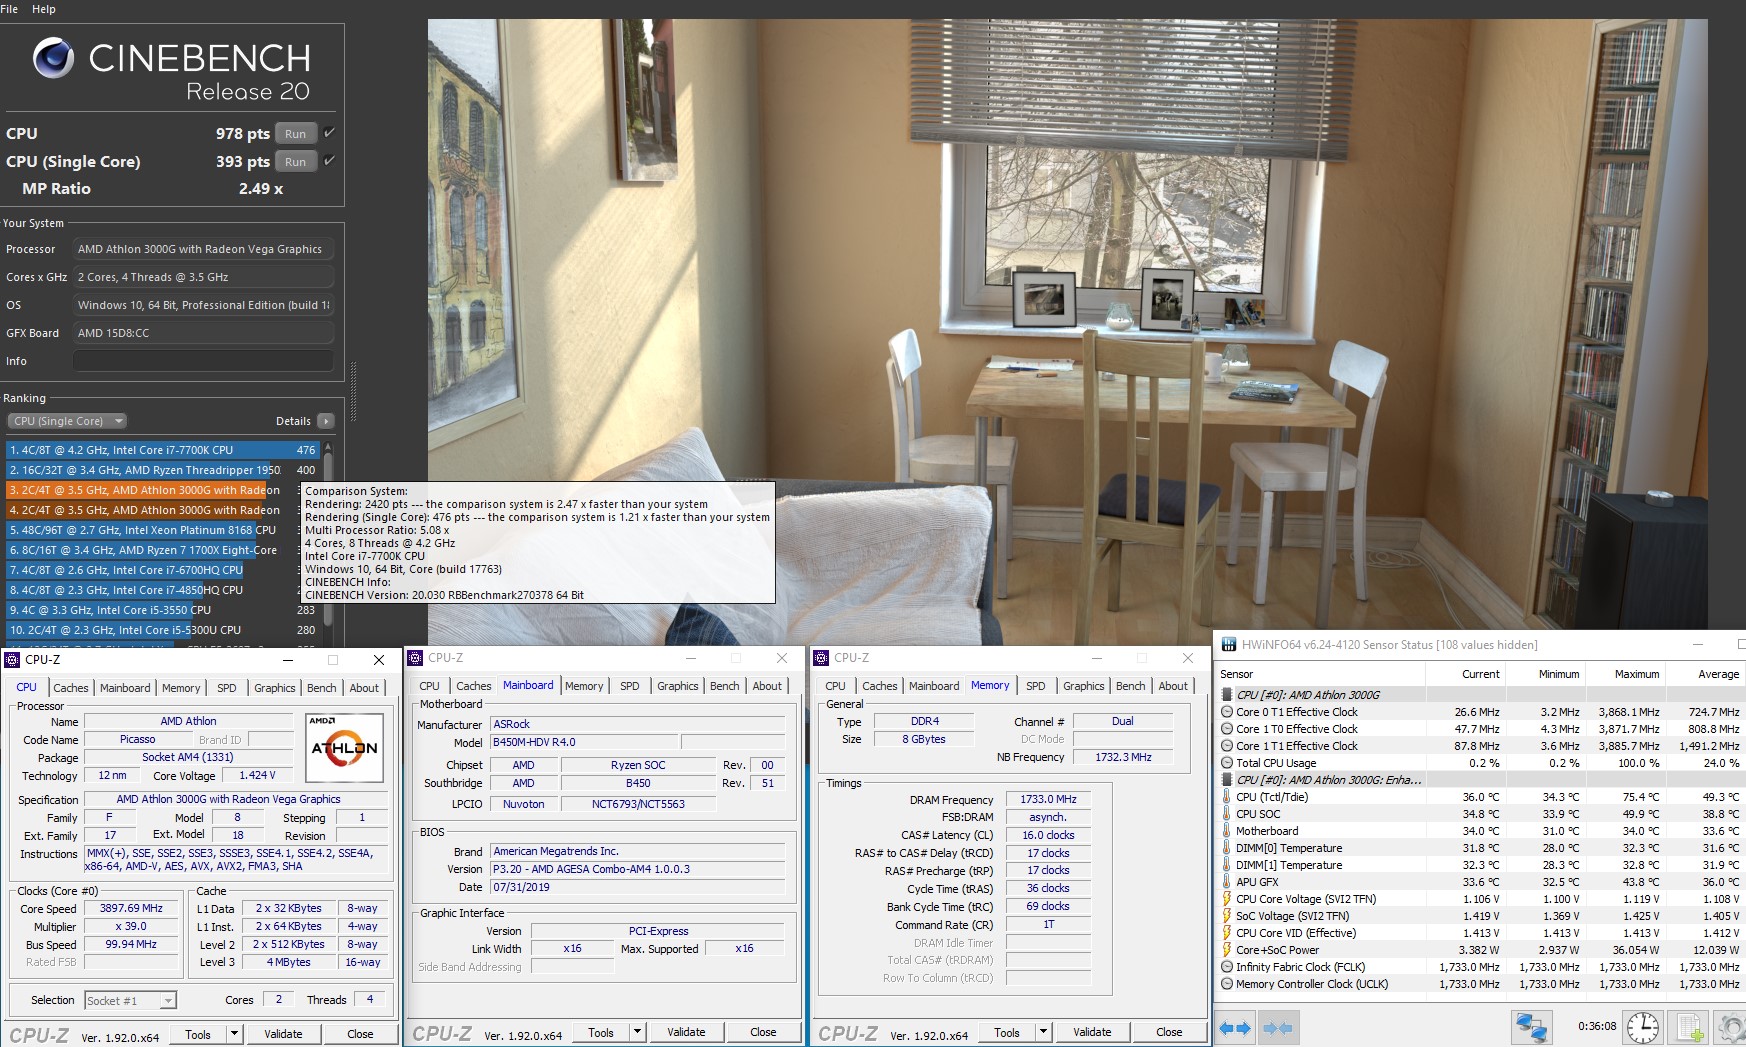This screenshot has width=1746, height=1047.
Task: Toggle the CPU test checkmark
Action: pyautogui.click(x=329, y=133)
